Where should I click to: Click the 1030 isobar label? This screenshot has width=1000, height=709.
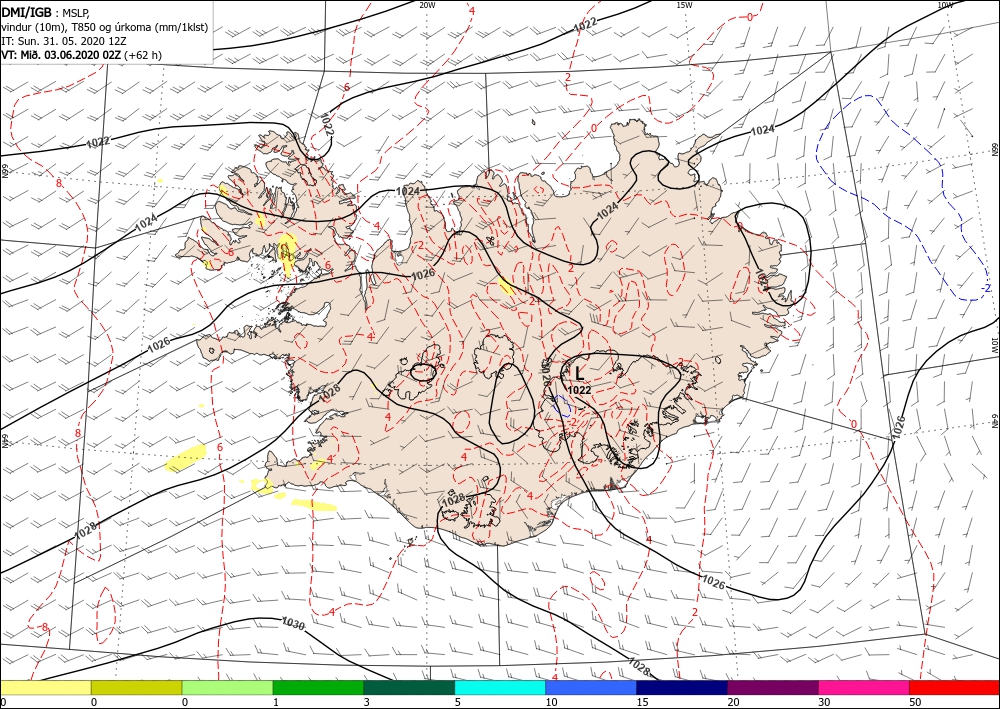pyautogui.click(x=293, y=624)
